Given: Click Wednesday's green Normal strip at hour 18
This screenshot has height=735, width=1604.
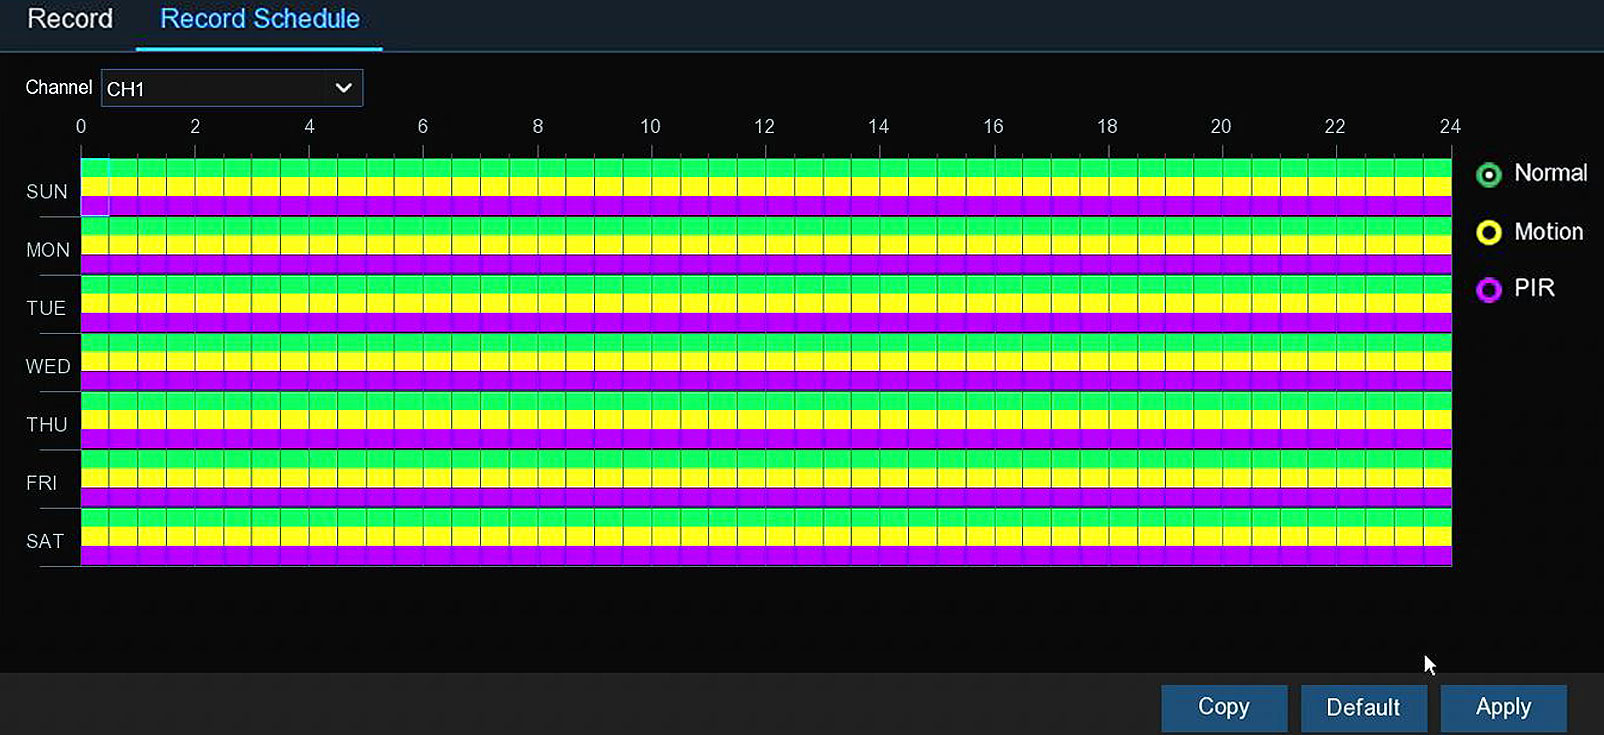Looking at the screenshot, I should [x=1122, y=343].
